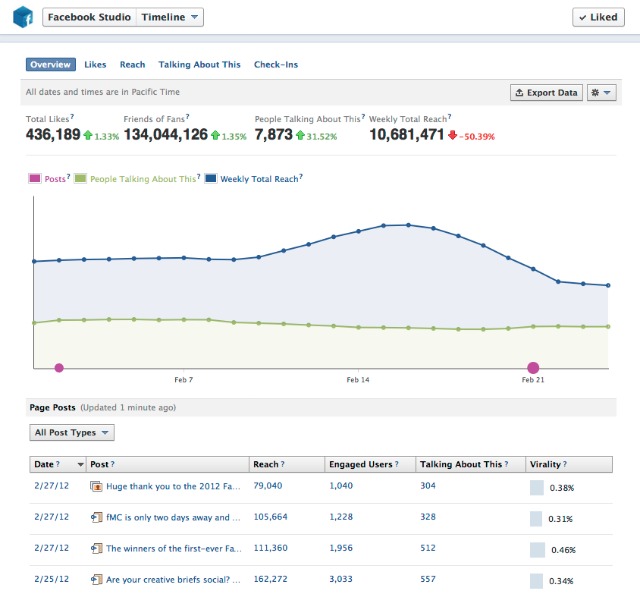This screenshot has width=640, height=594.
Task: Open the All Post Types dropdown
Action: tap(72, 433)
